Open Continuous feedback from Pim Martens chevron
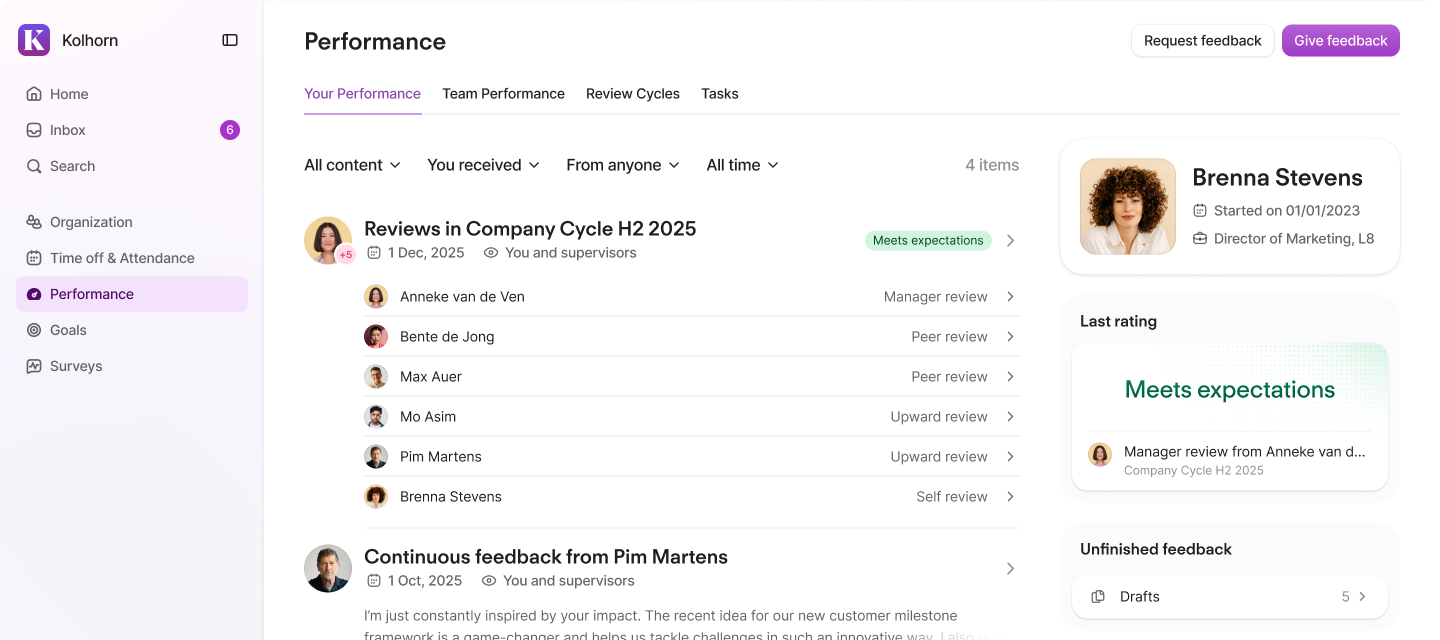The image size is (1440, 640). coord(1011,568)
